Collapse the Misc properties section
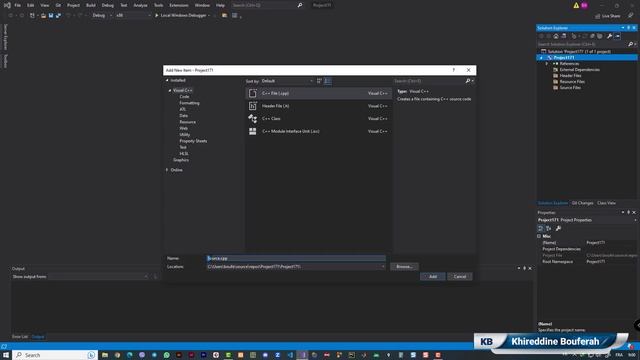The width and height of the screenshot is (640, 360). [x=539, y=236]
